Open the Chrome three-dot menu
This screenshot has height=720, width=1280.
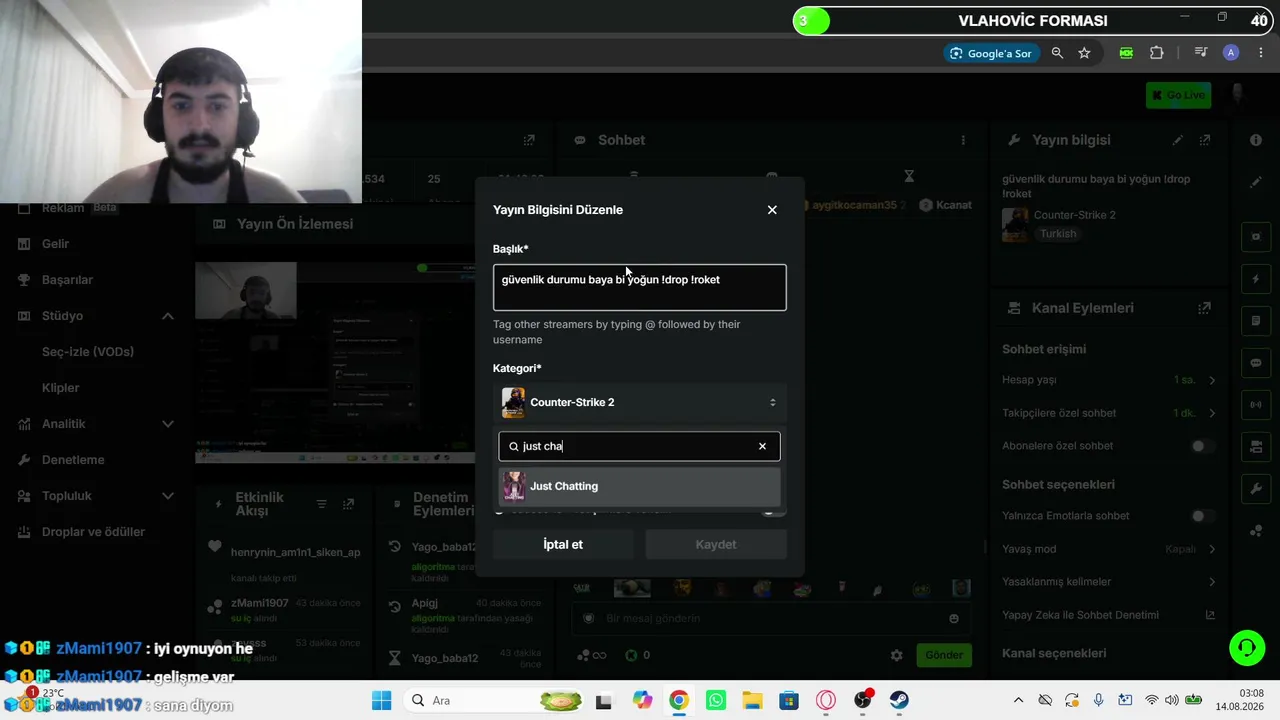tap(1260, 53)
